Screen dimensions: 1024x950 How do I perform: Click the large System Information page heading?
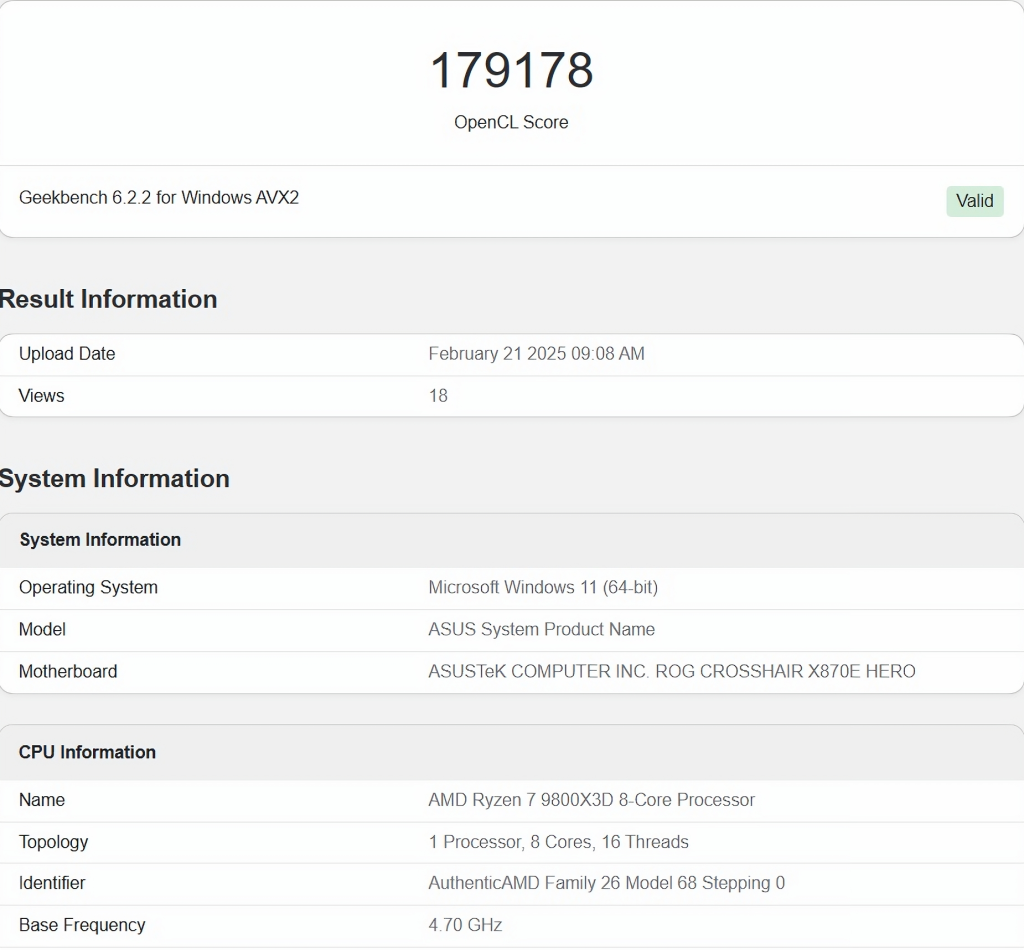click(x=114, y=479)
